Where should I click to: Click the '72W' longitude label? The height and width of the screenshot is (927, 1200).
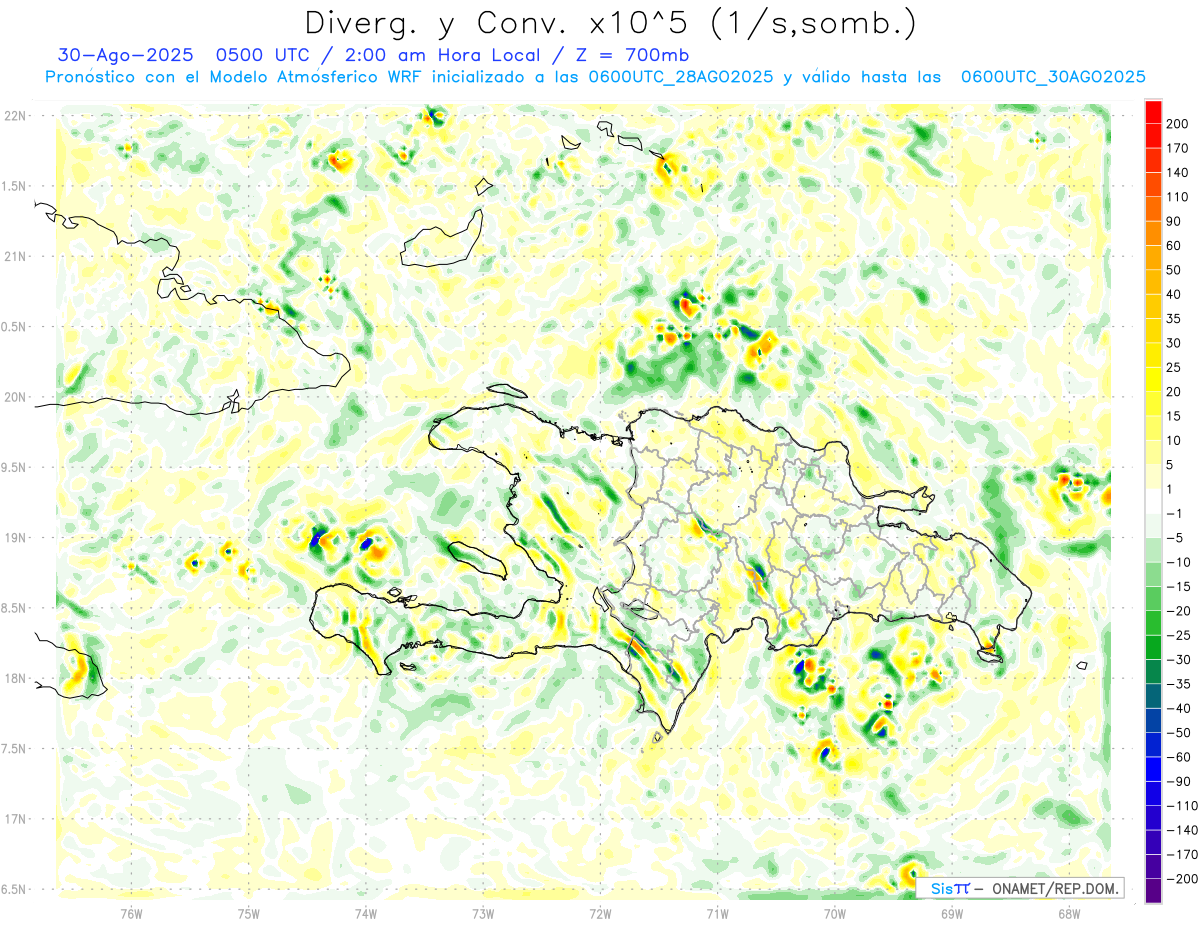(x=600, y=913)
